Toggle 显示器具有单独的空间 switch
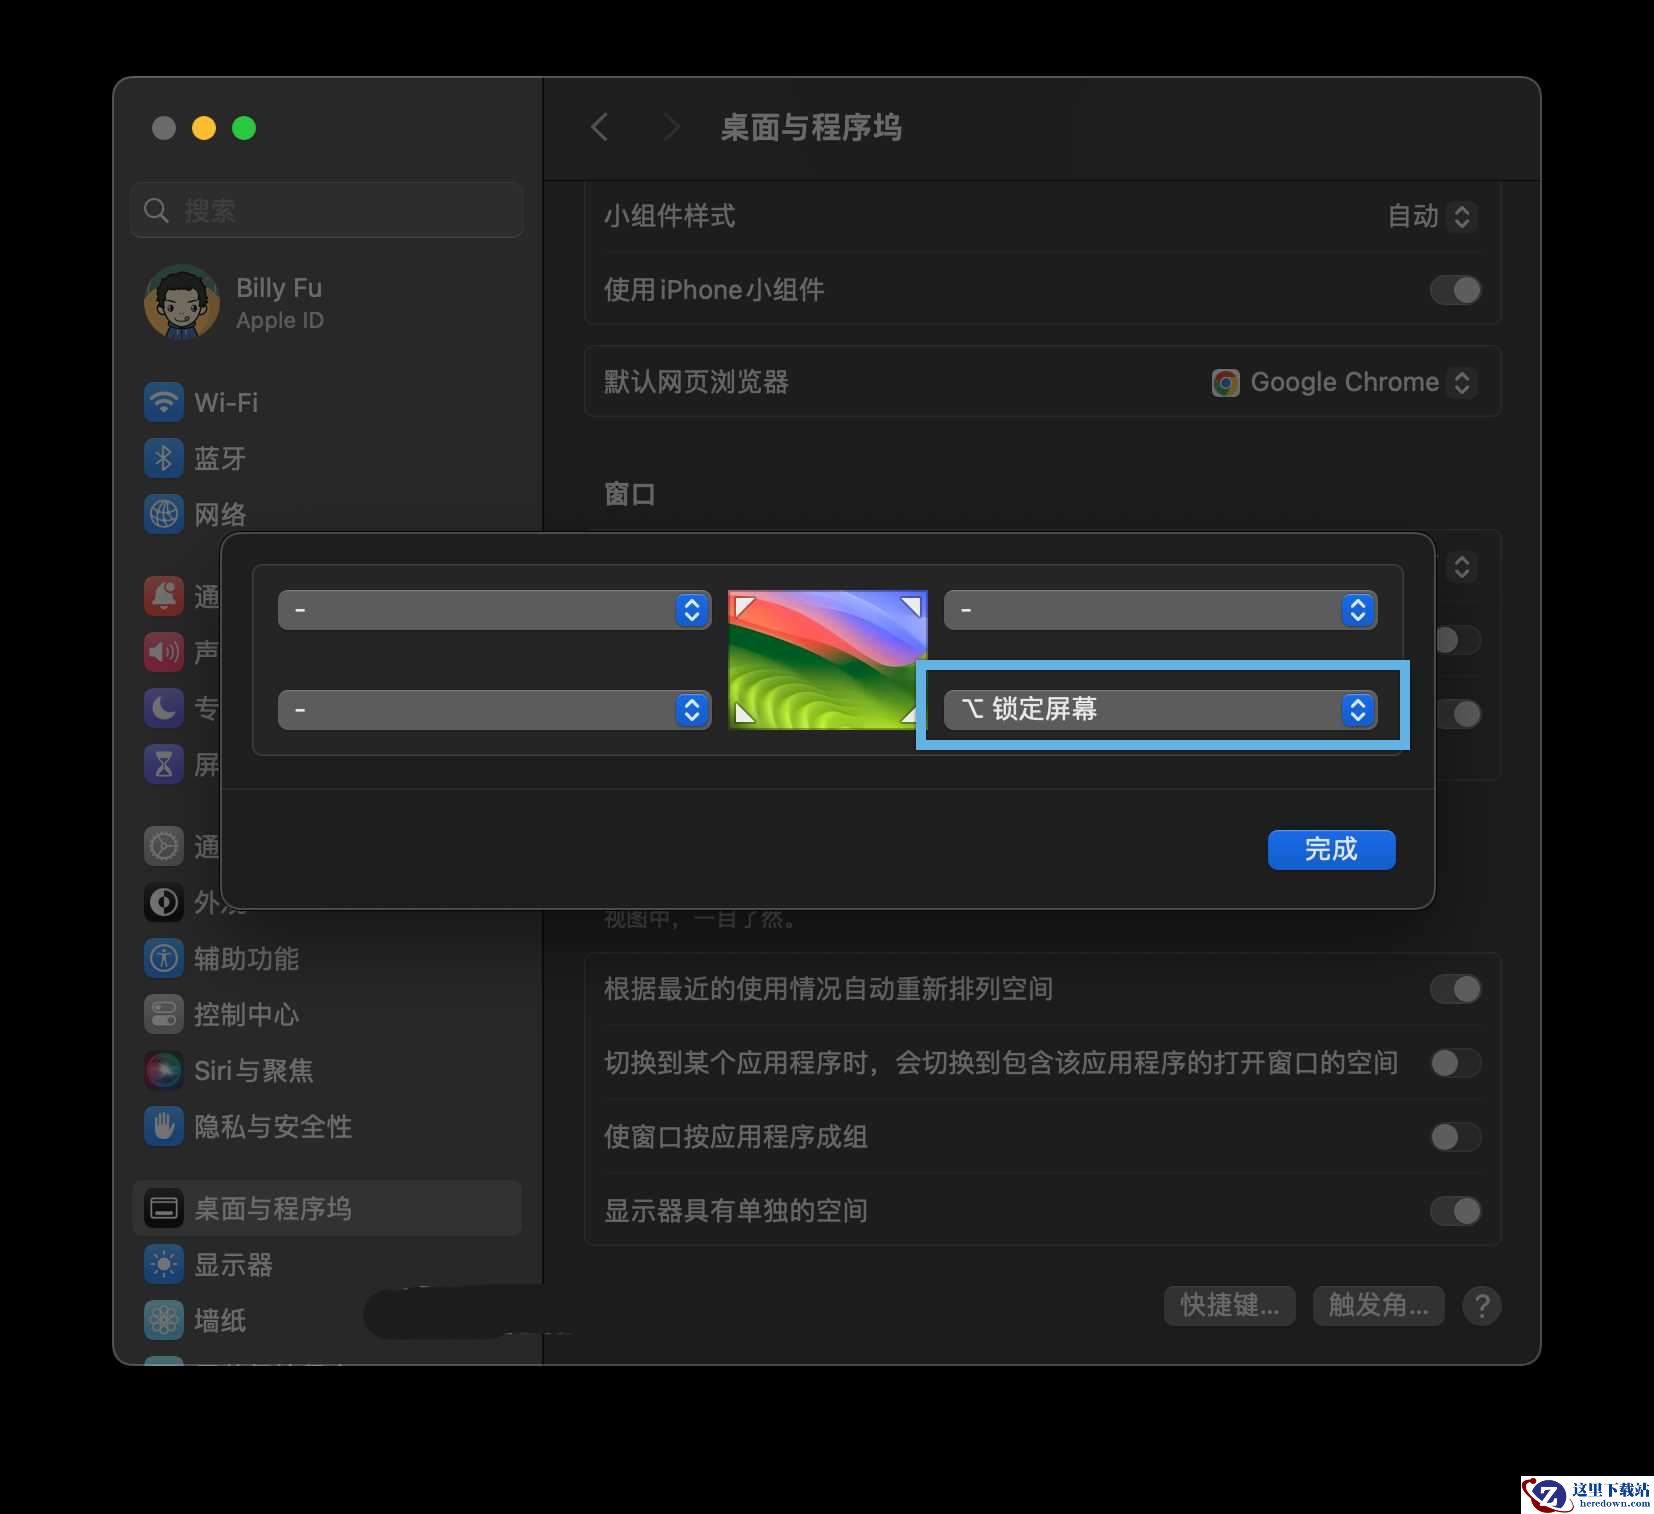The width and height of the screenshot is (1654, 1514). pos(1456,1211)
